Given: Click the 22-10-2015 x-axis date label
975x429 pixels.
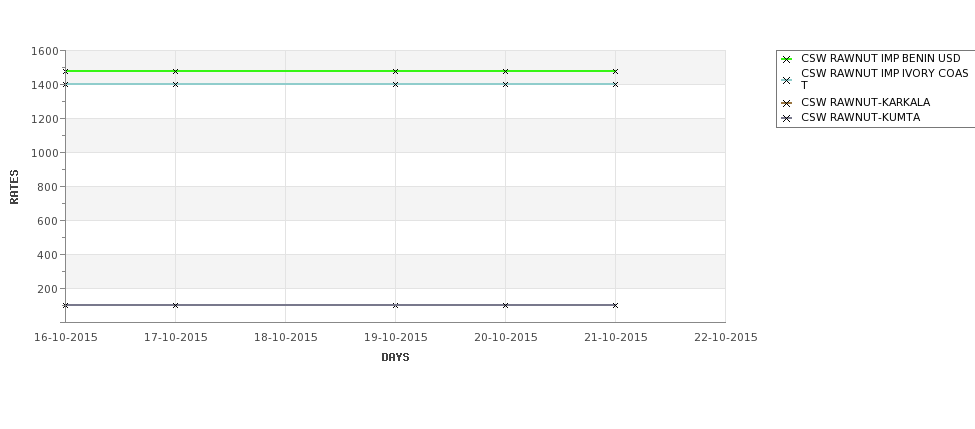Looking at the screenshot, I should coord(726,338).
